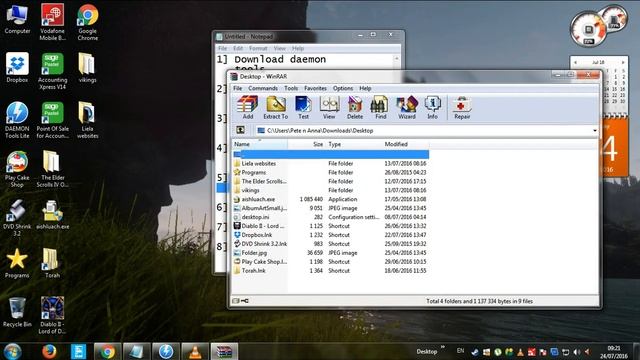The height and width of the screenshot is (360, 640).
Task: Select the Programs folder row
Action: [331, 172]
